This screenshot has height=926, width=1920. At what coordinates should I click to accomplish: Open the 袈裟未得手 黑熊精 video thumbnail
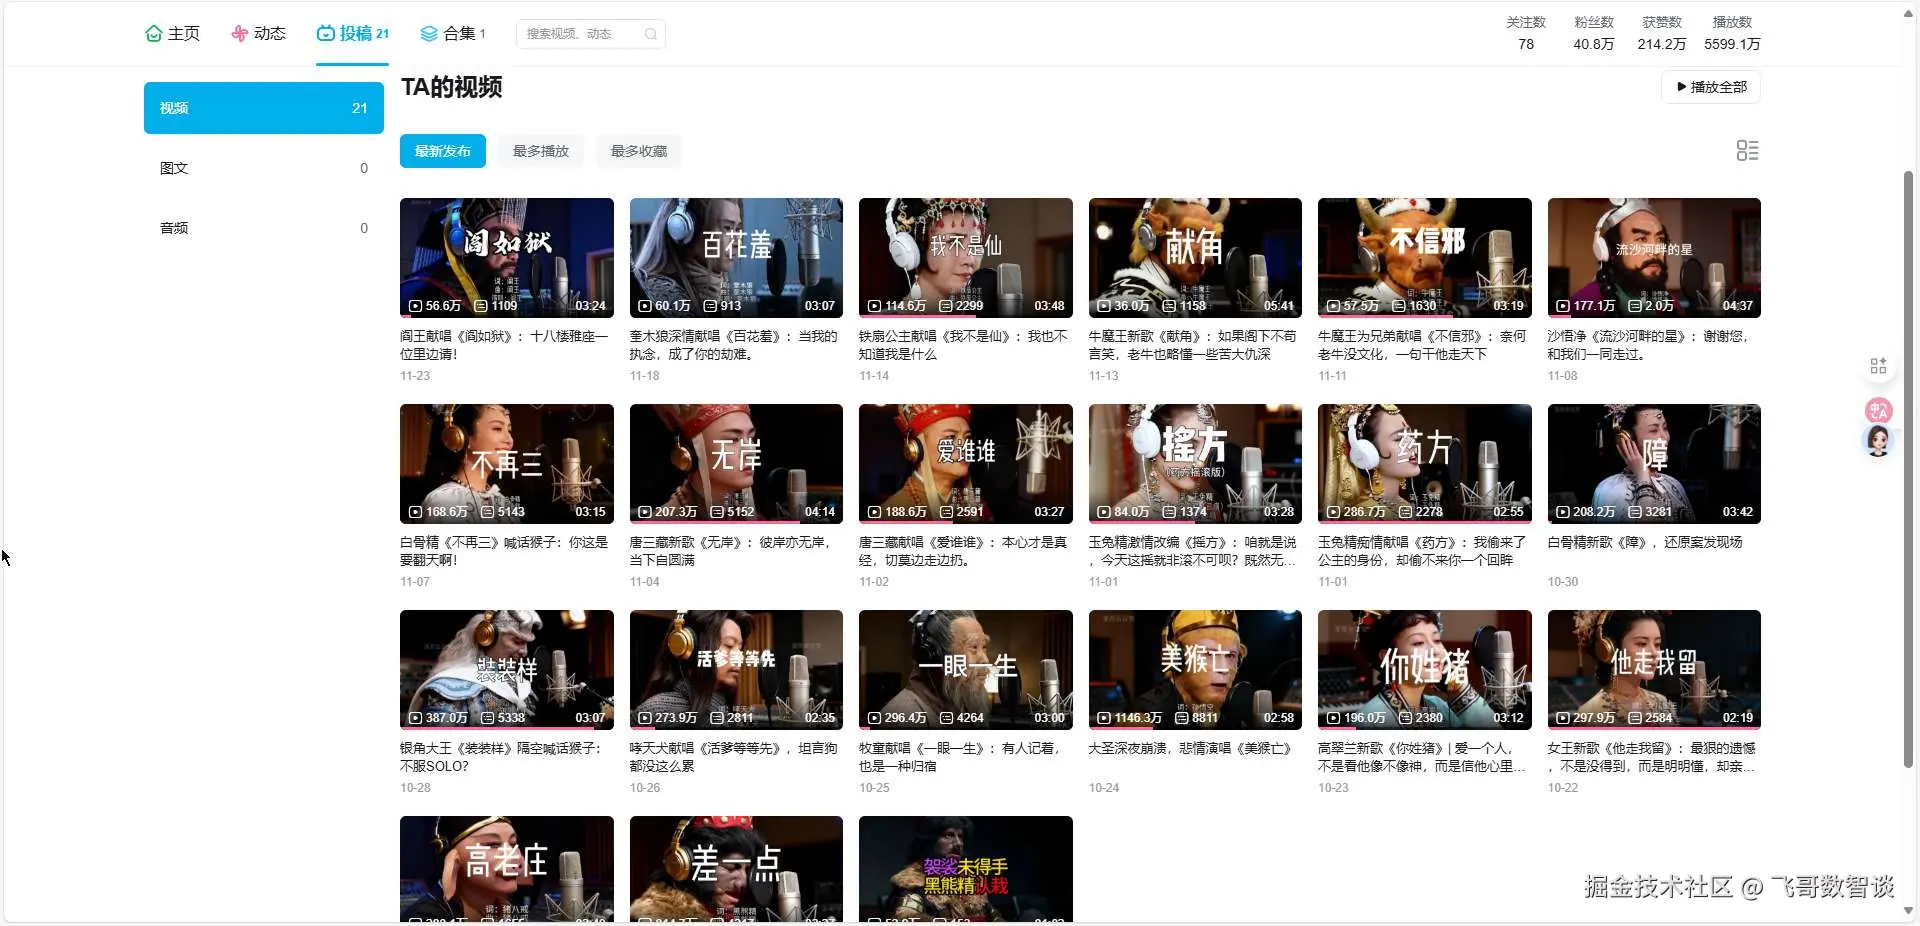click(966, 869)
